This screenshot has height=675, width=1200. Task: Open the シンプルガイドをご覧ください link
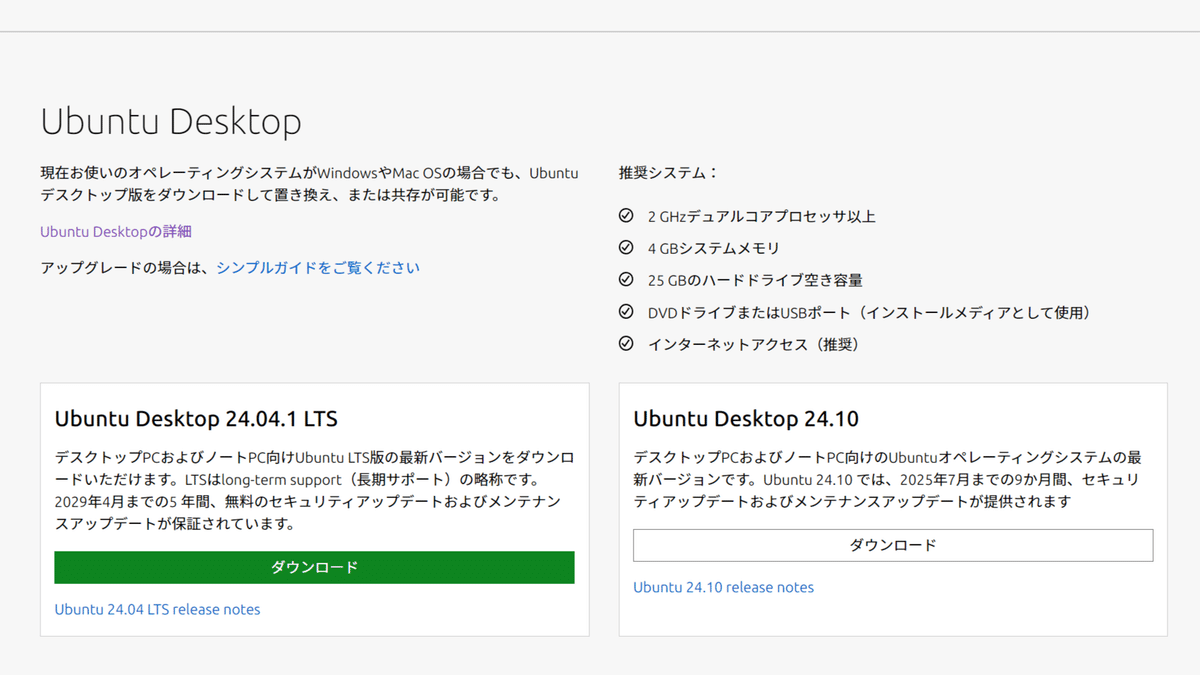tap(318, 267)
